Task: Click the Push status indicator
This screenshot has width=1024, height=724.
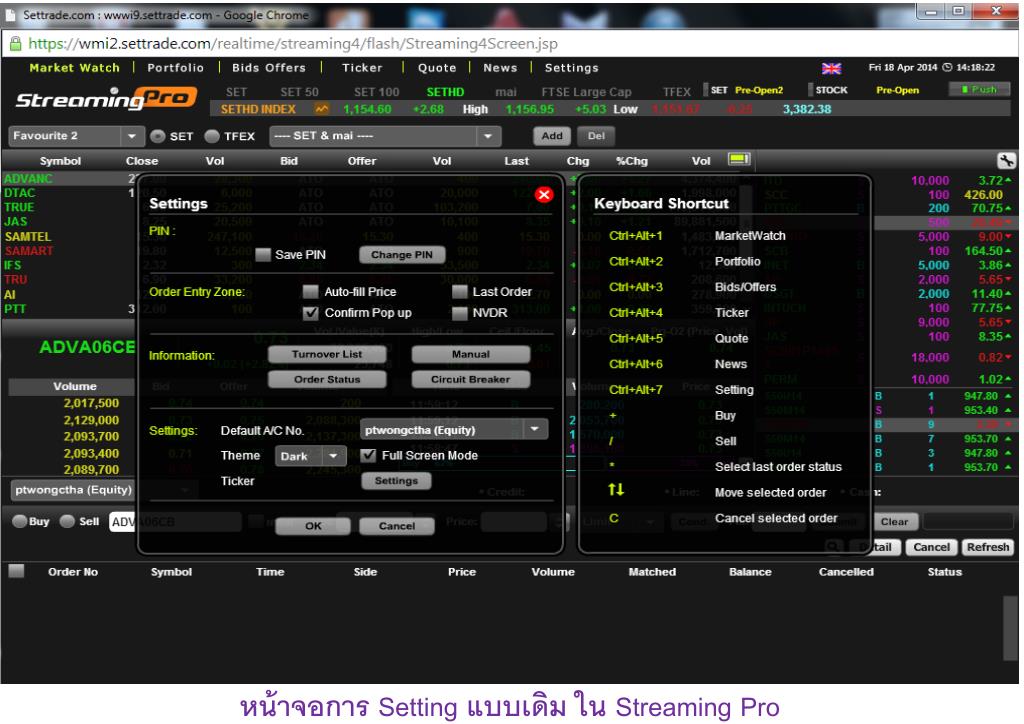Action: [979, 89]
